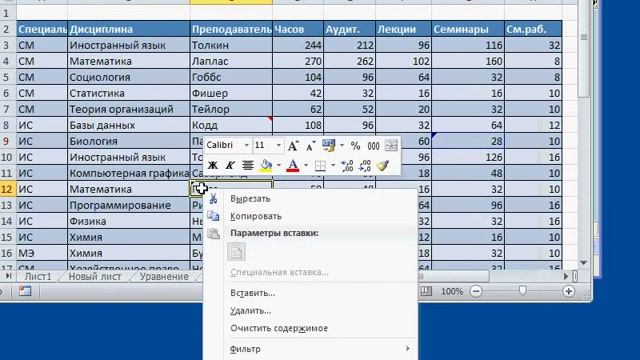The width and height of the screenshot is (640, 360).
Task: Apply thousands separator (000) format
Action: (373, 145)
